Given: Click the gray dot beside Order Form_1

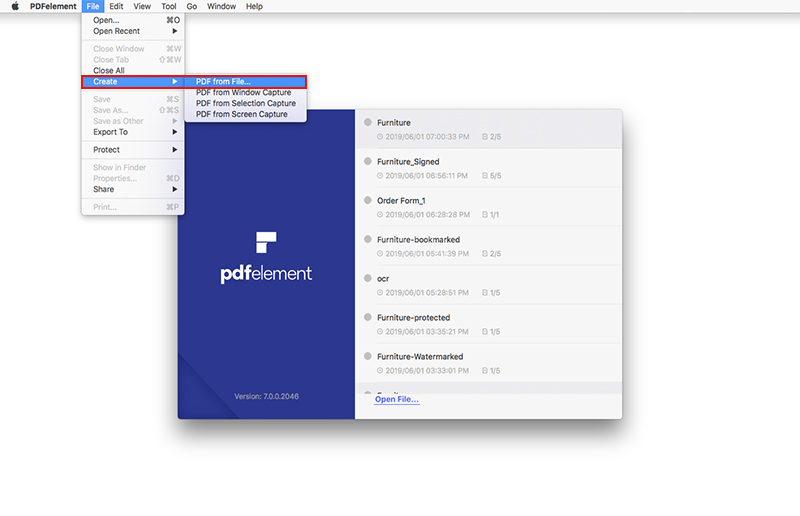Looking at the screenshot, I should (368, 201).
